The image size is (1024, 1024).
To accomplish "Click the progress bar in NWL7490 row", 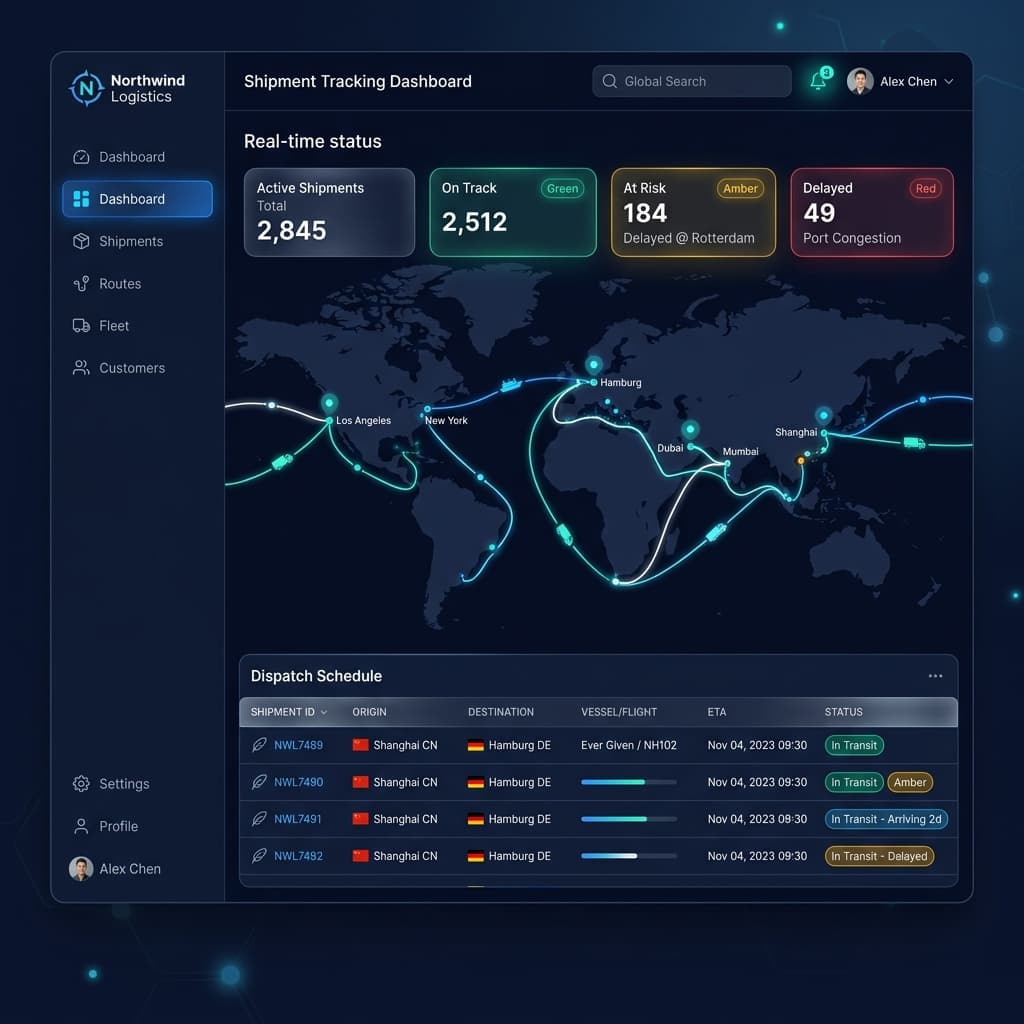I will click(x=628, y=782).
